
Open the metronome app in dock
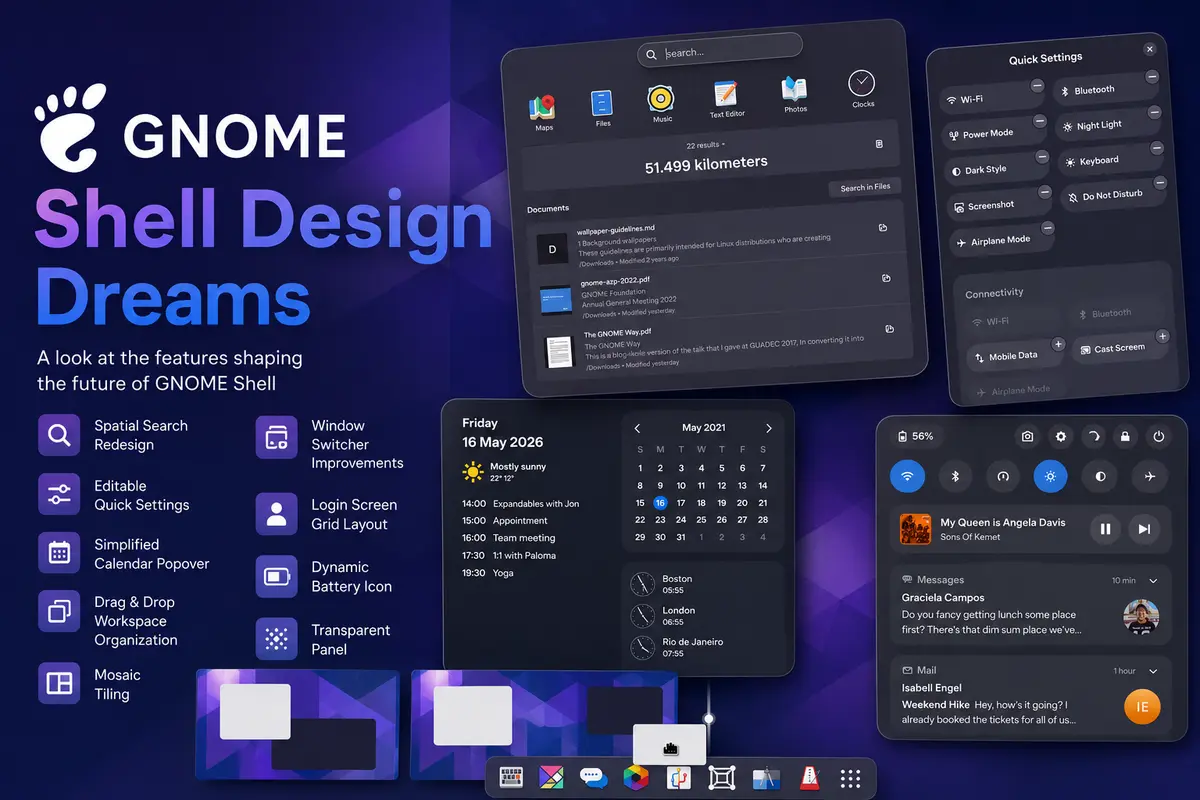coord(809,778)
